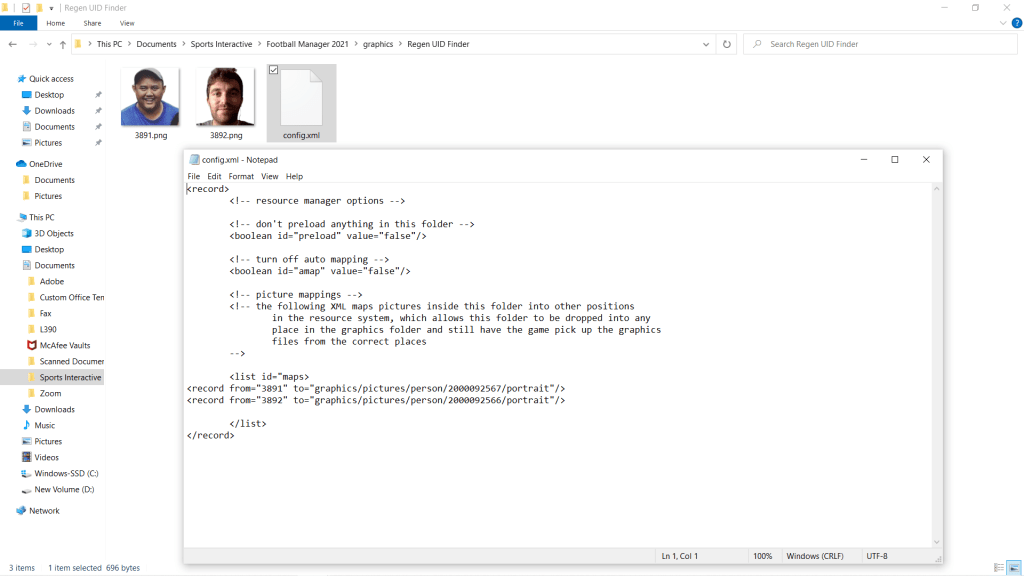Viewport: 1024px width, 576px height.
Task: Open the Format menu in Notepad
Action: pos(241,176)
